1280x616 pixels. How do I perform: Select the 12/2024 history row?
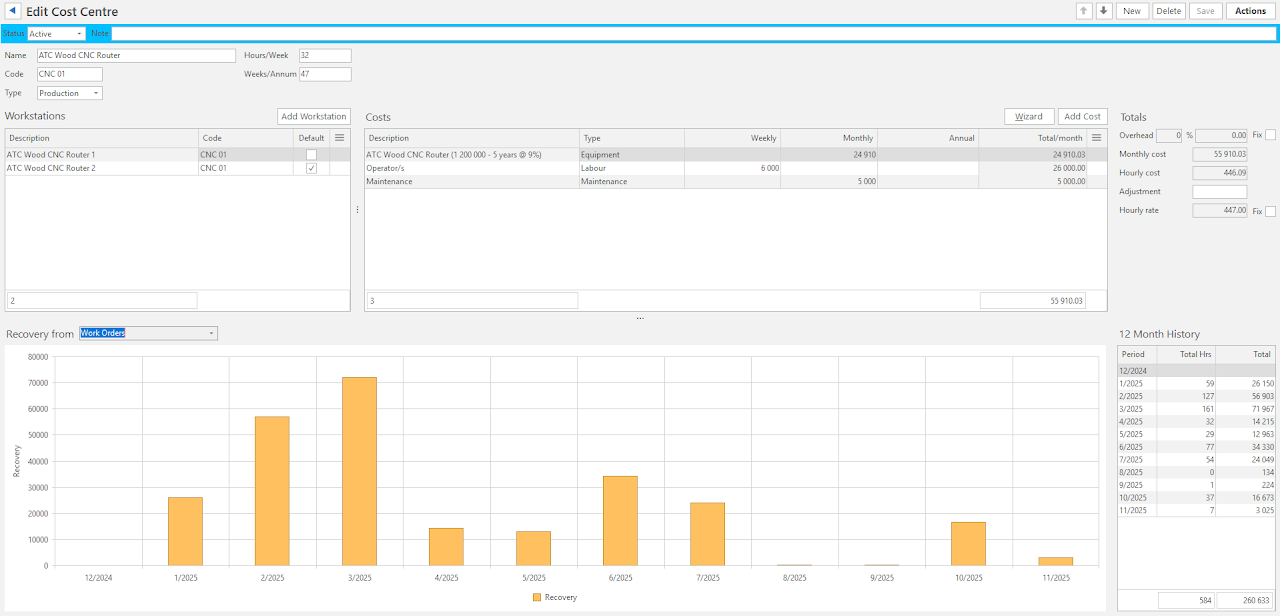point(1196,370)
